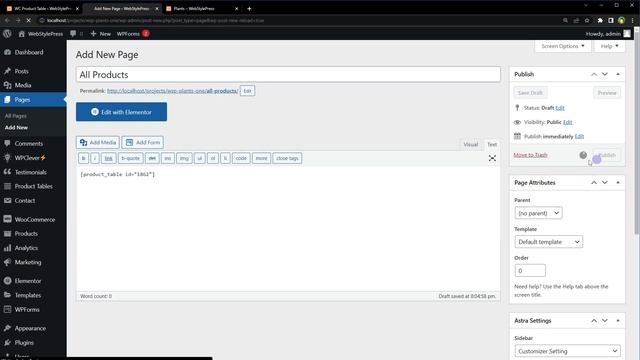This screenshot has width=640, height=360.
Task: Click Edit with Elementor button
Action: pyautogui.click(x=121, y=112)
